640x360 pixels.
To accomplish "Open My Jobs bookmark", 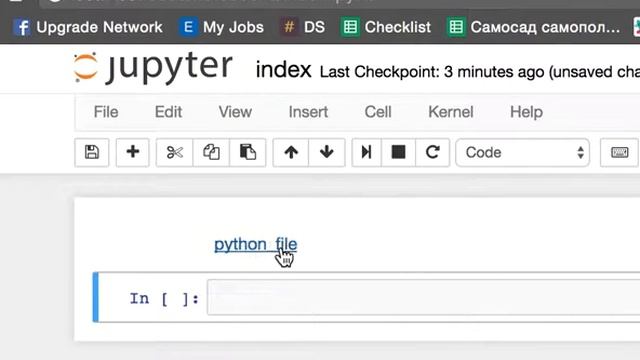I will (x=222, y=27).
